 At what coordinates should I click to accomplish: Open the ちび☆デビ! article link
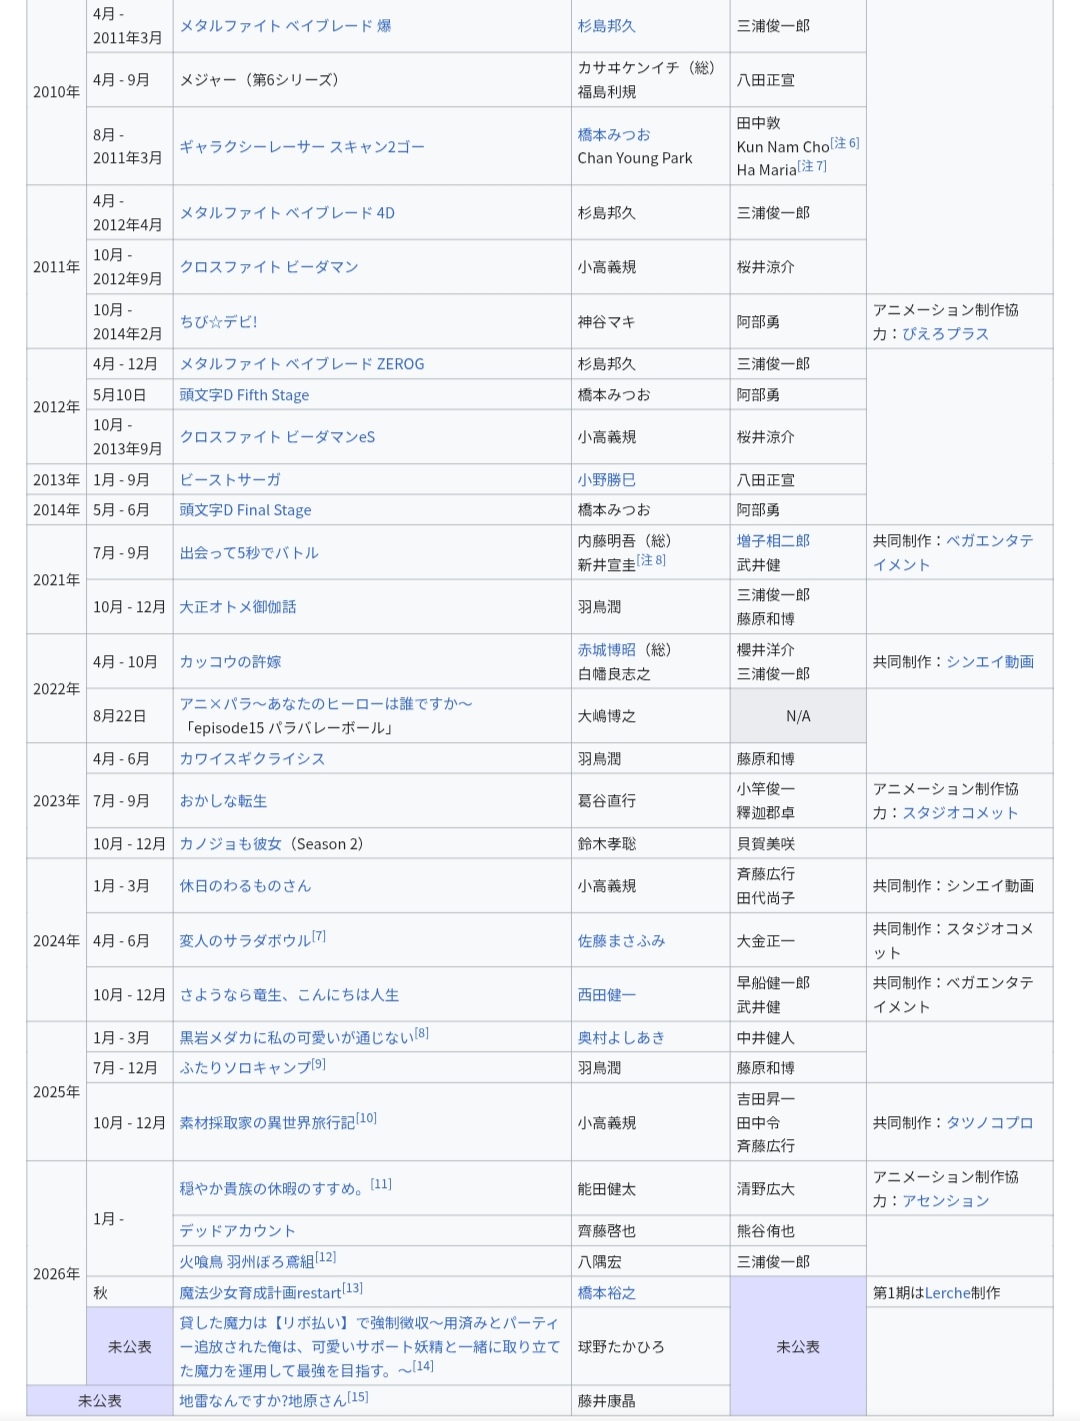coord(218,321)
